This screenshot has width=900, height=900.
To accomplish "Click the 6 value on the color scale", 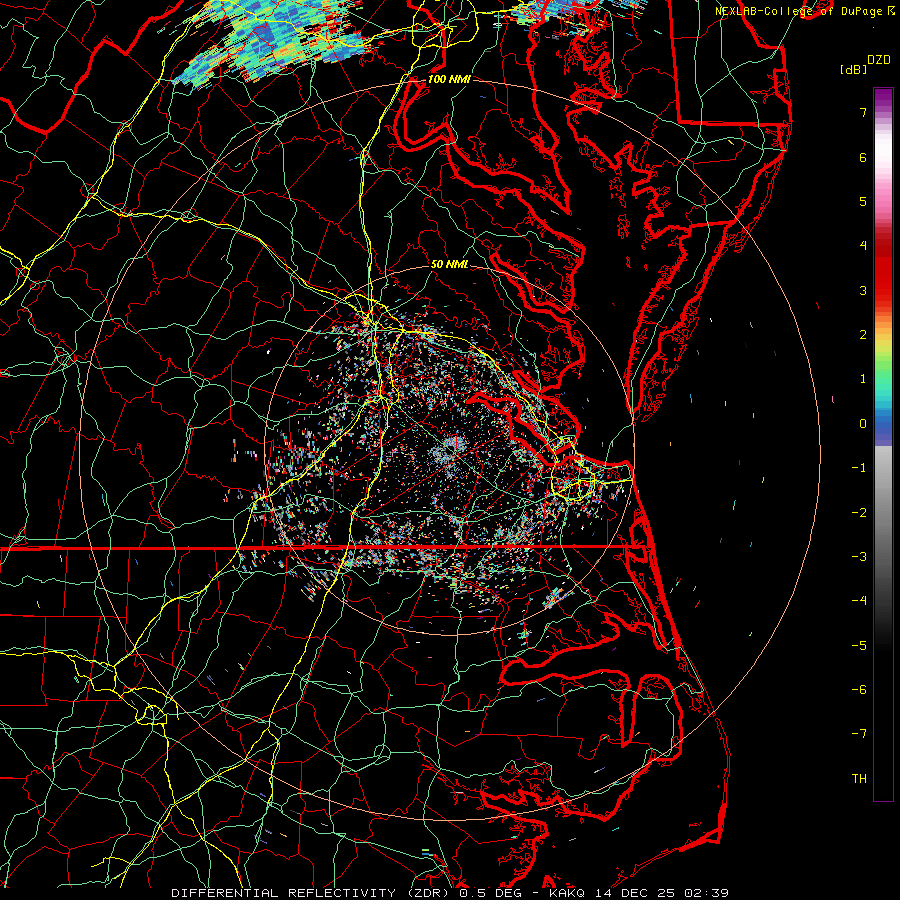I will (x=863, y=158).
